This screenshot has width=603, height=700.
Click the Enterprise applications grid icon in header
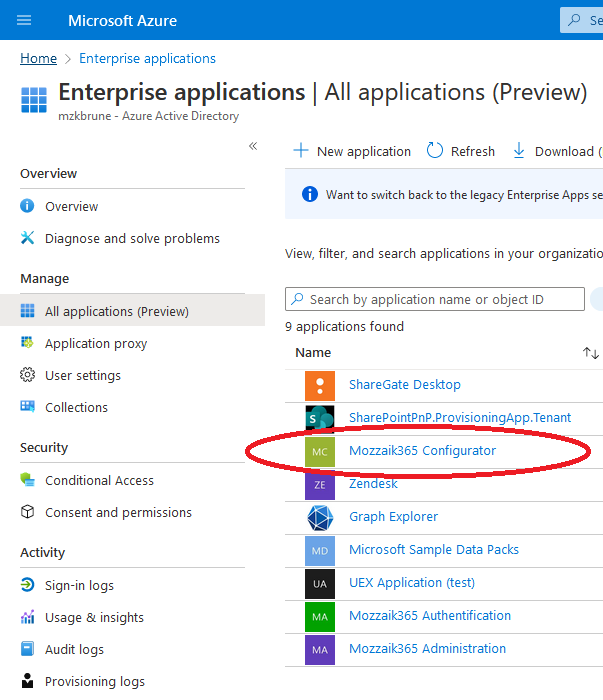tap(34, 100)
